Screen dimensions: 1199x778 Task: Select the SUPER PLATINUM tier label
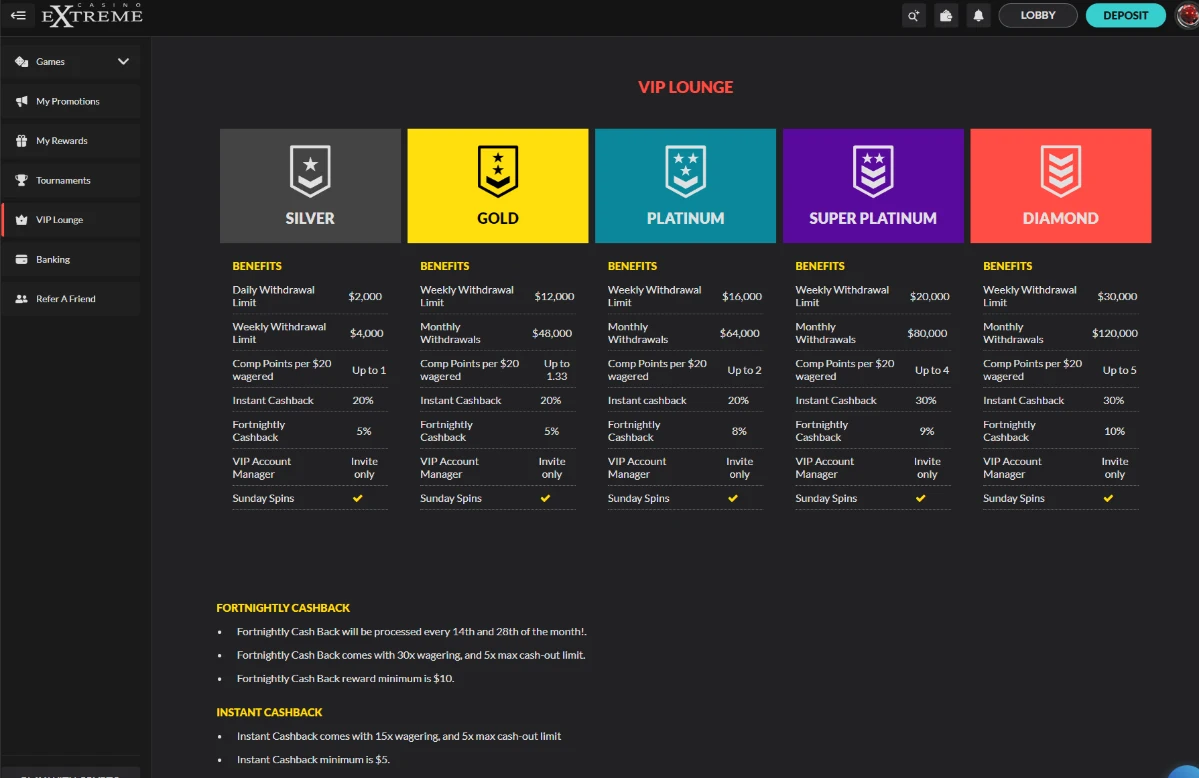873,219
